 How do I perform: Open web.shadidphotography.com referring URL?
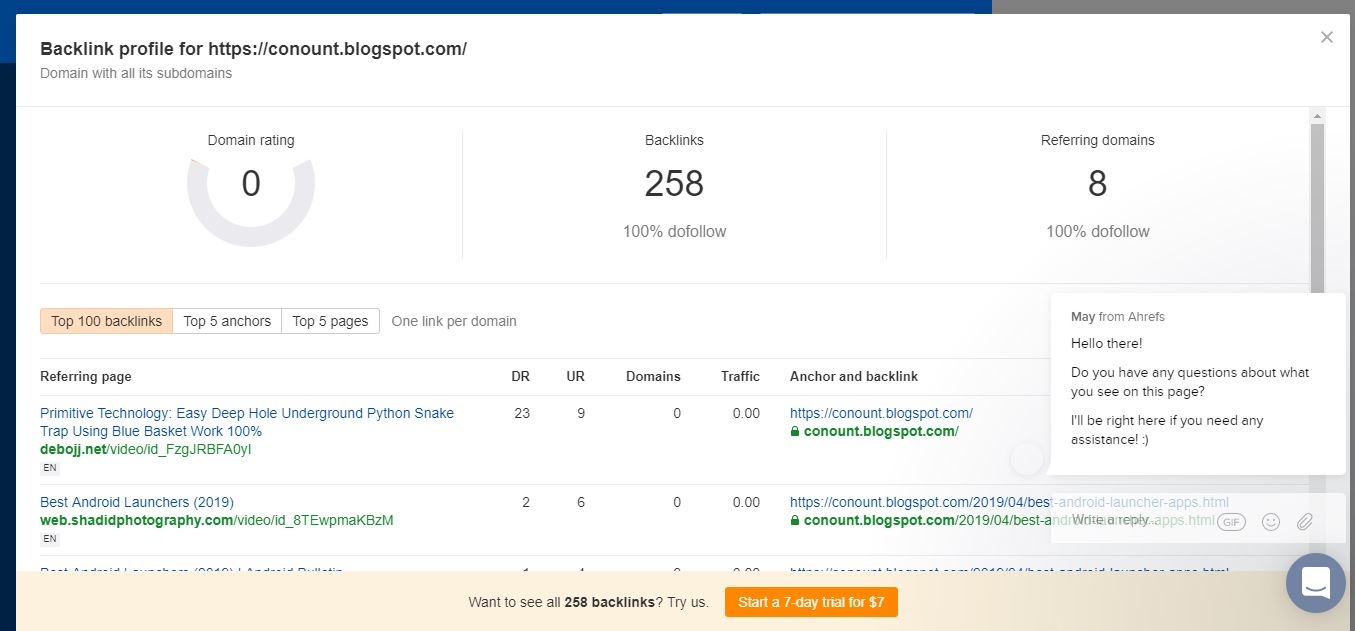217,520
